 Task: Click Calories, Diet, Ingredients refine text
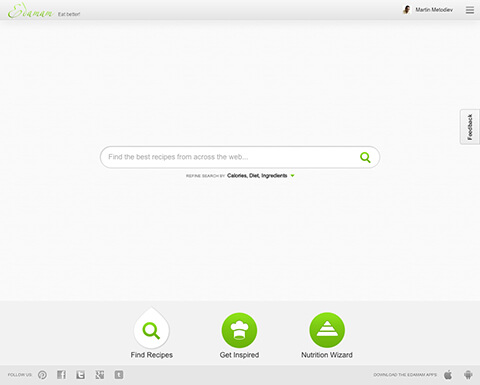coord(257,175)
